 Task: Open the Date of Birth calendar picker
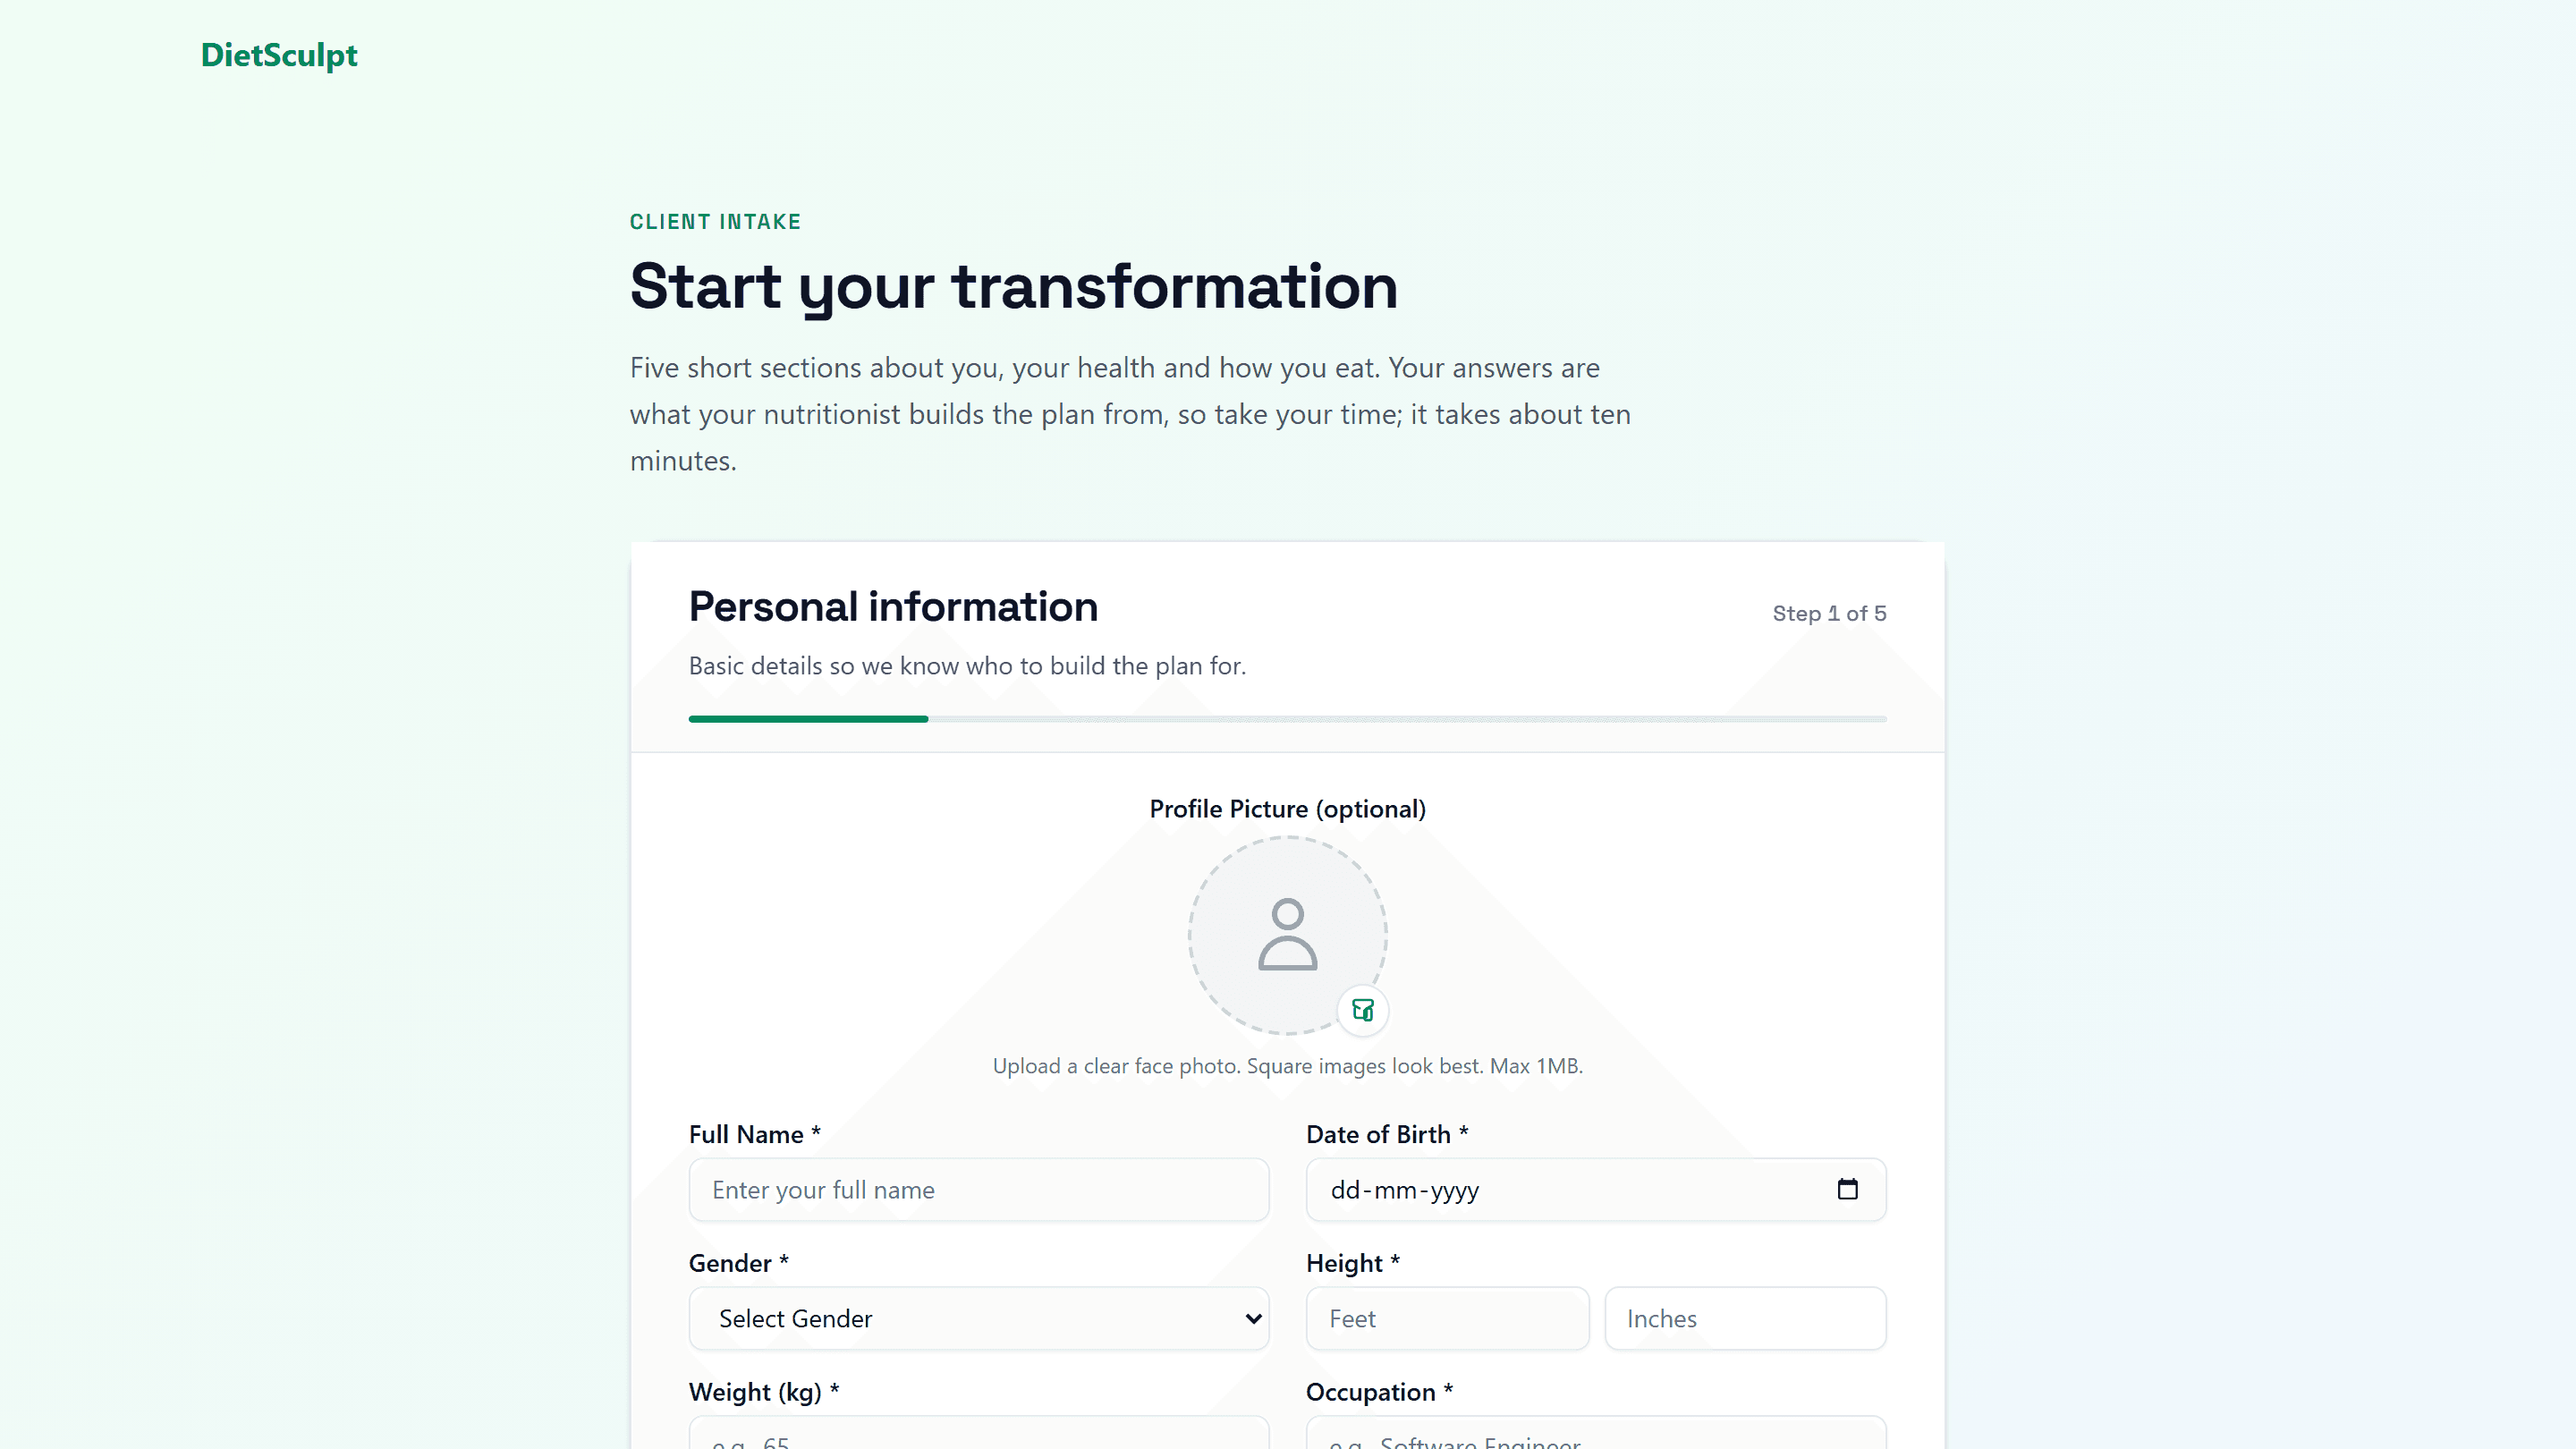[x=1847, y=1189]
